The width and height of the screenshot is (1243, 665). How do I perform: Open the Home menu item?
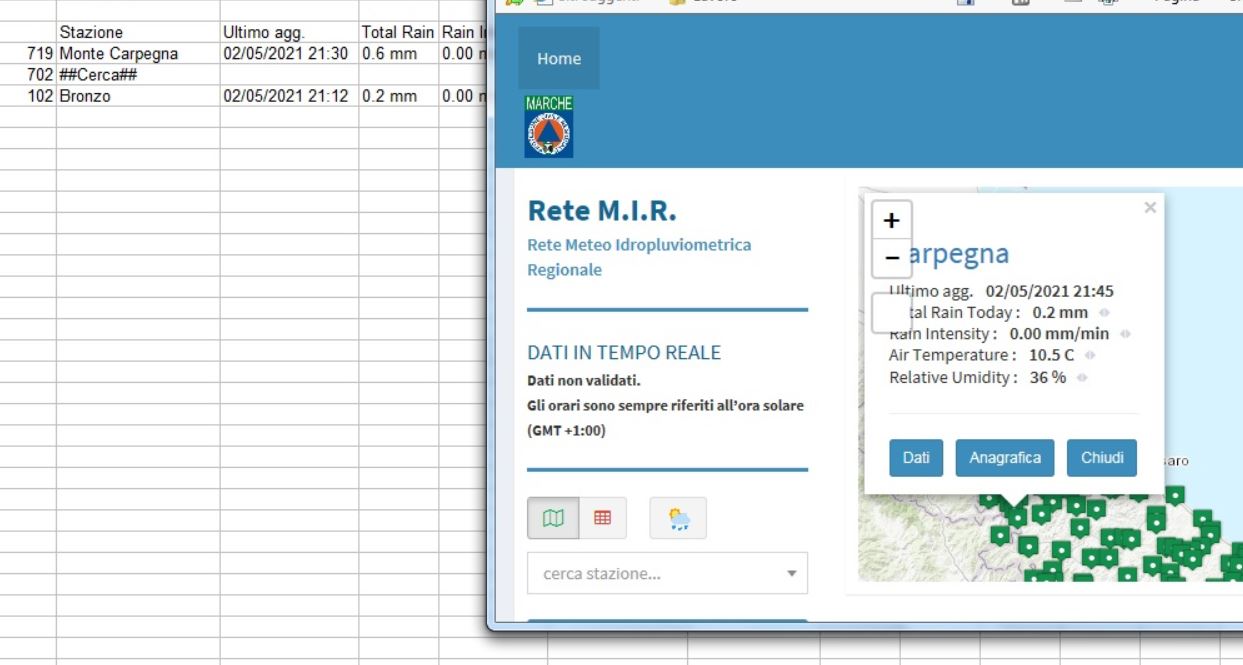pos(559,58)
